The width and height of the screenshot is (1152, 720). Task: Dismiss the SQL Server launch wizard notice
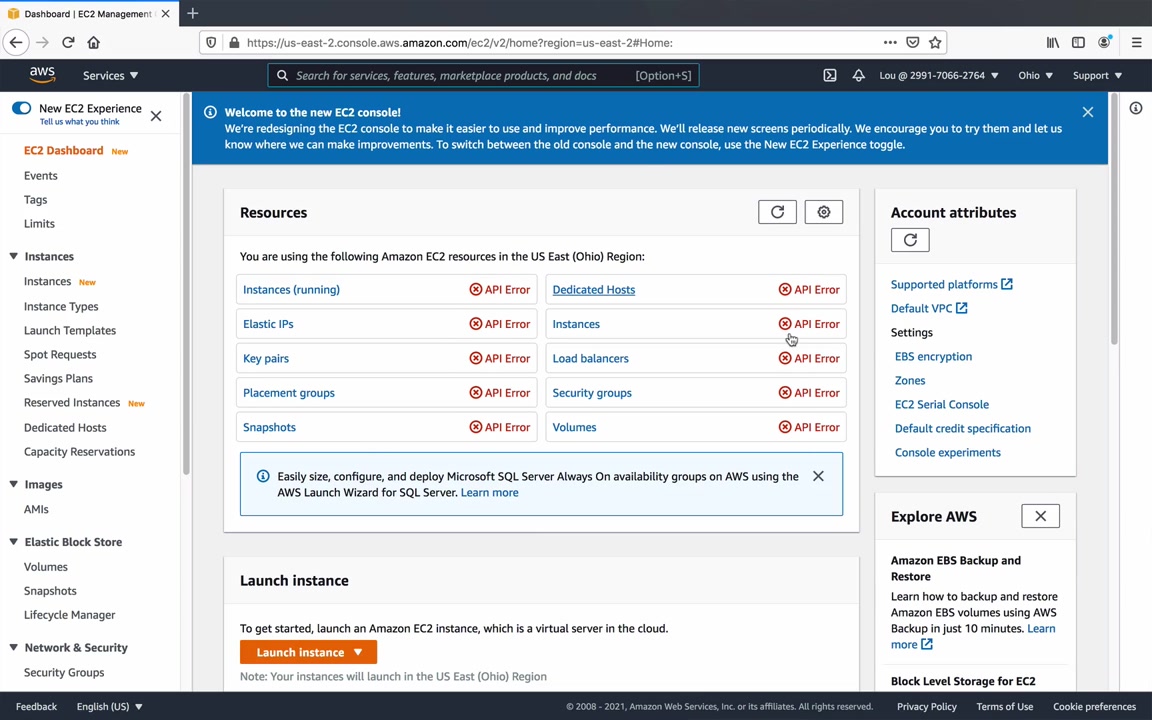pos(818,476)
